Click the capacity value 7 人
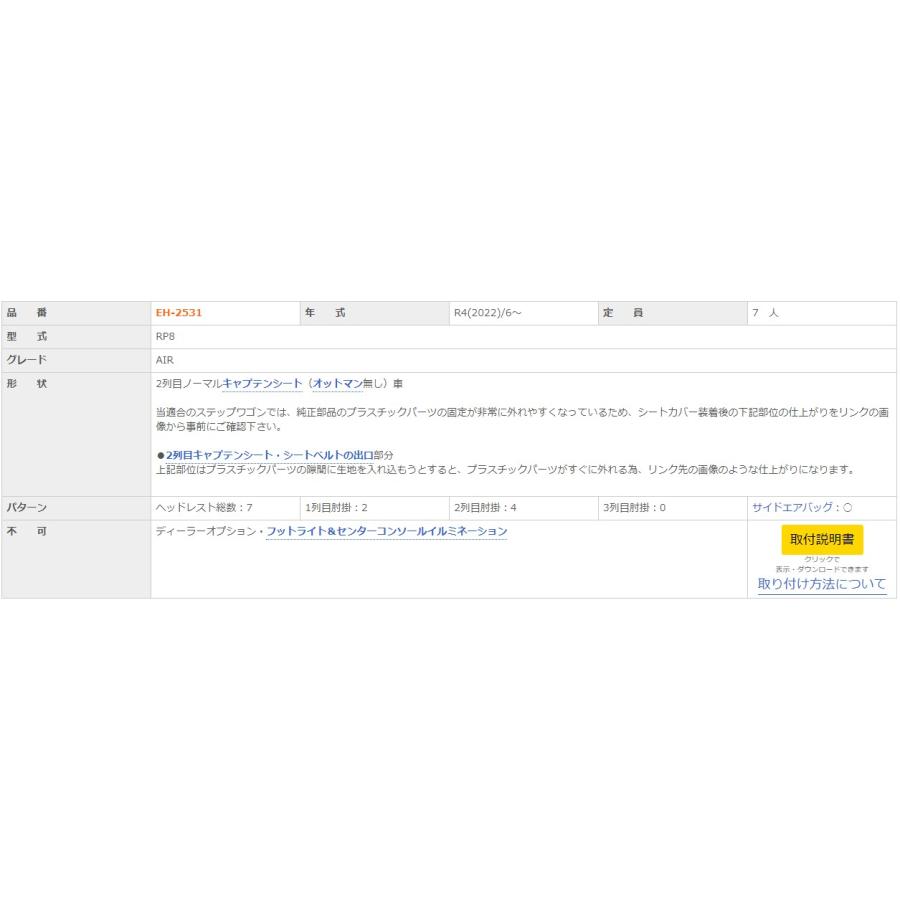Image resolution: width=900 pixels, height=900 pixels. coord(765,313)
